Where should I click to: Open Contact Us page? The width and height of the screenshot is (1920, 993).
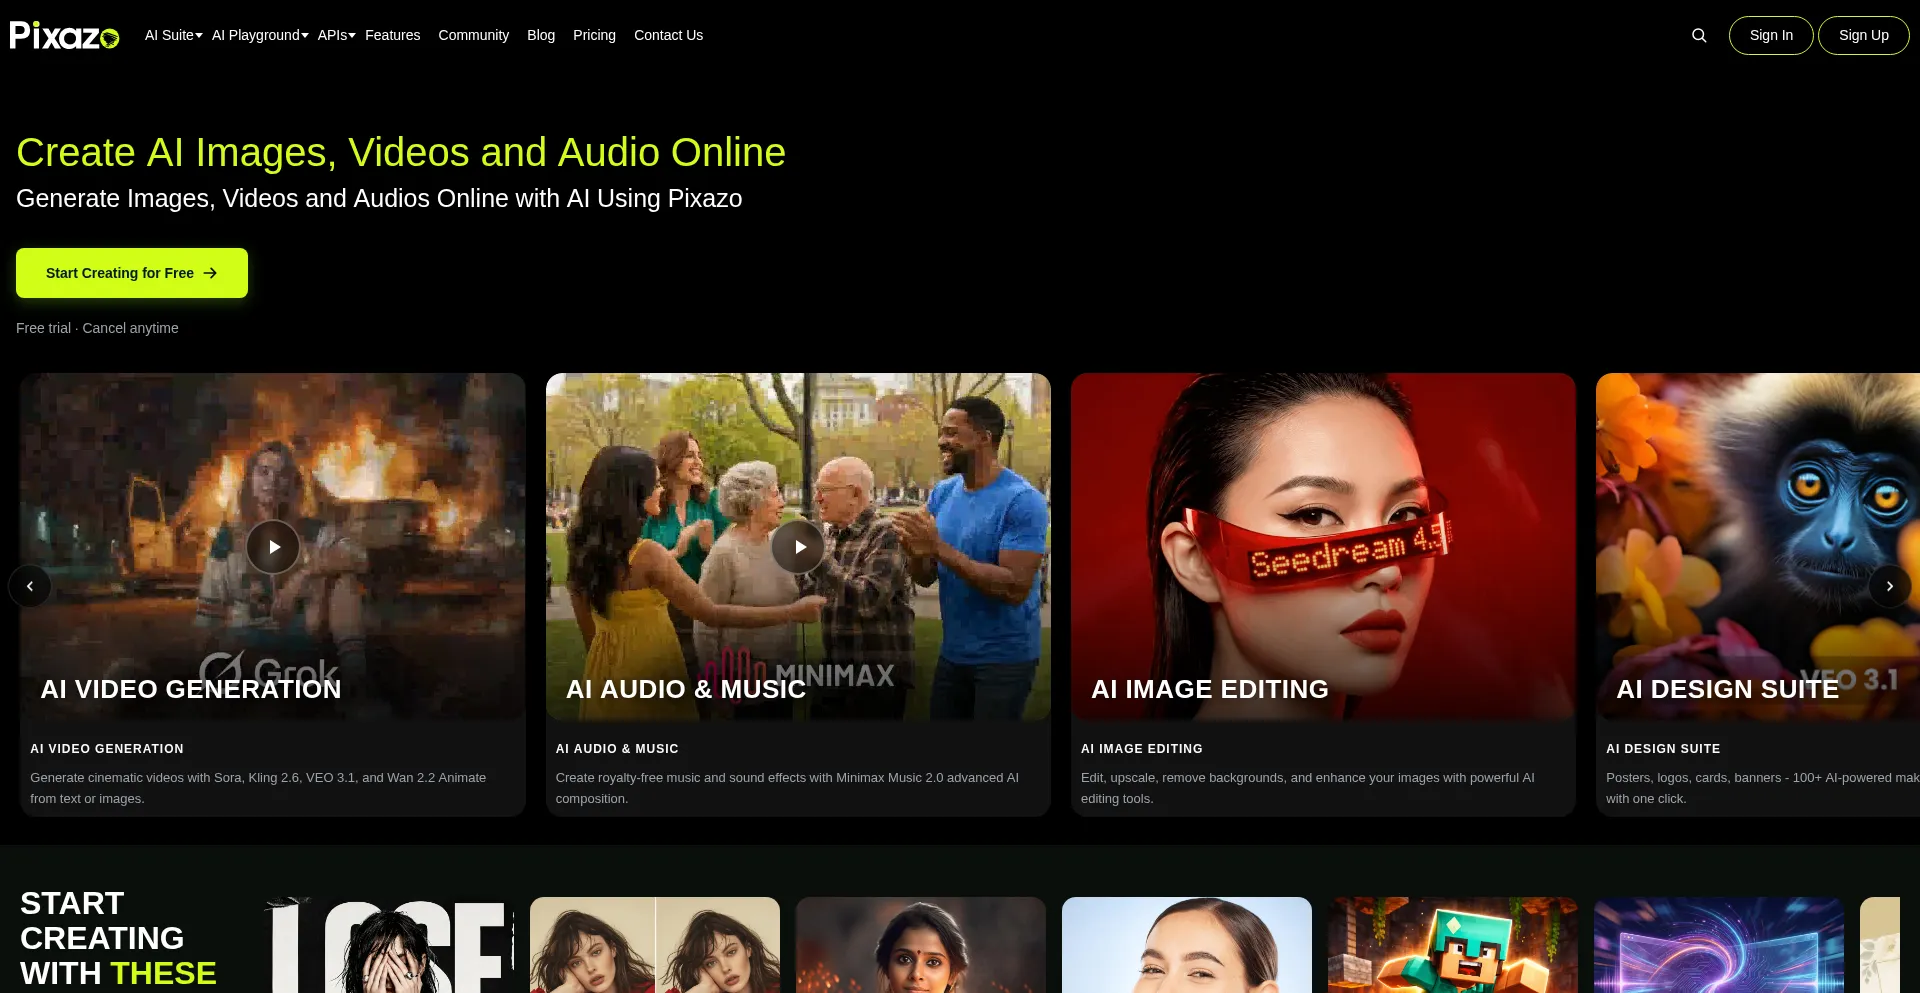tap(668, 35)
